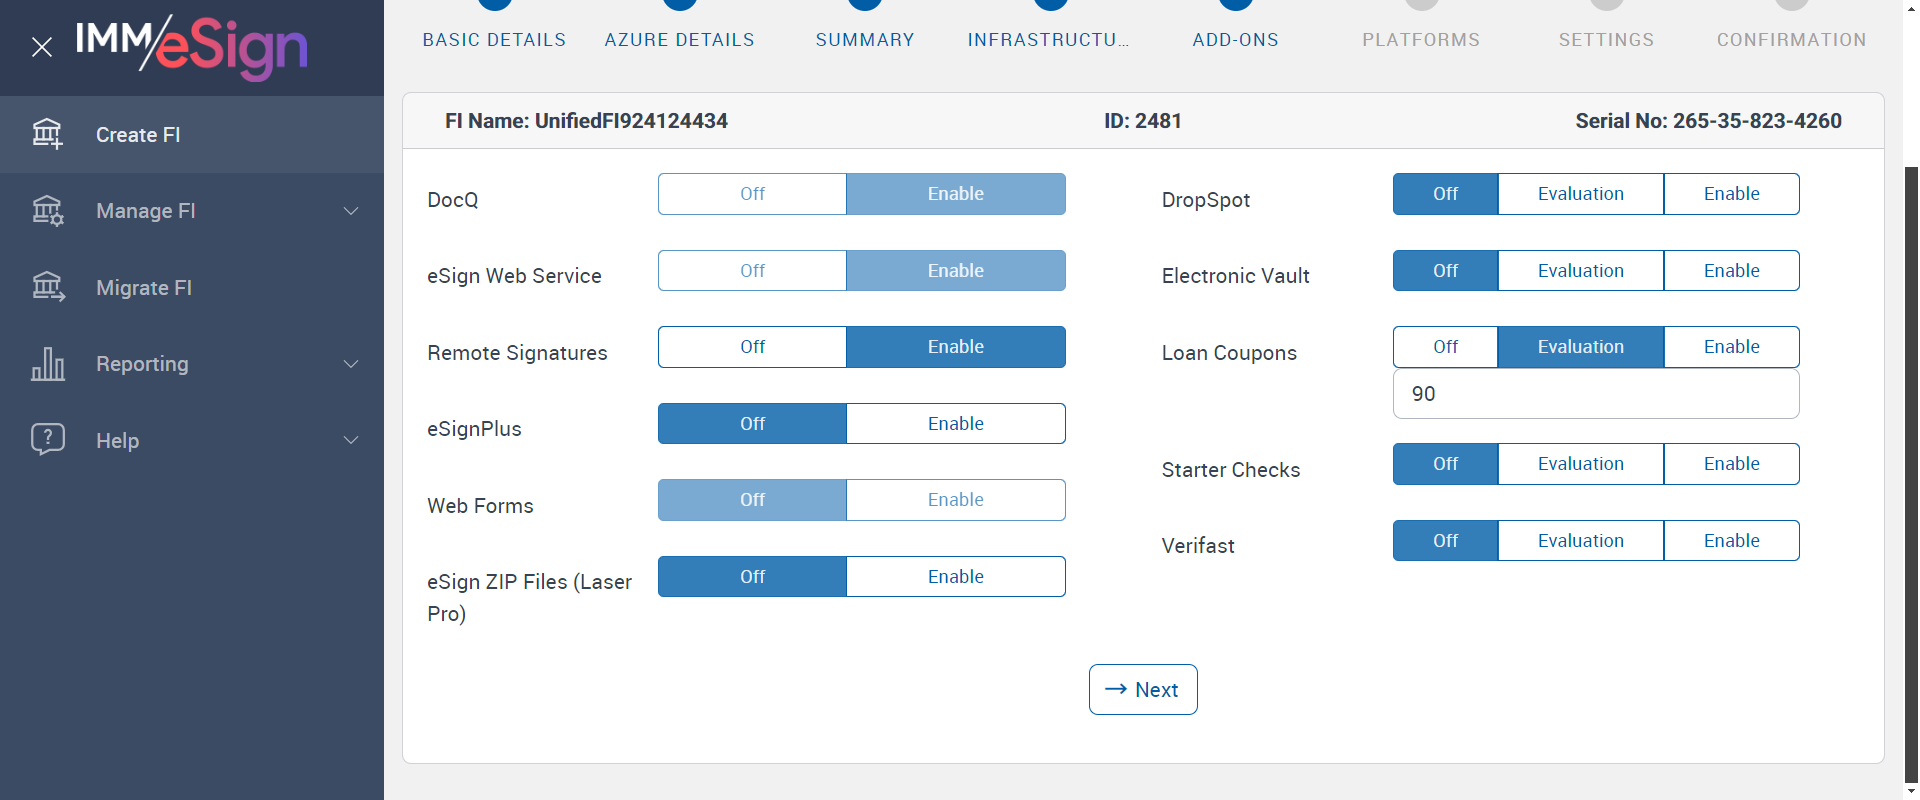Turn eSignPlus Off

click(752, 424)
